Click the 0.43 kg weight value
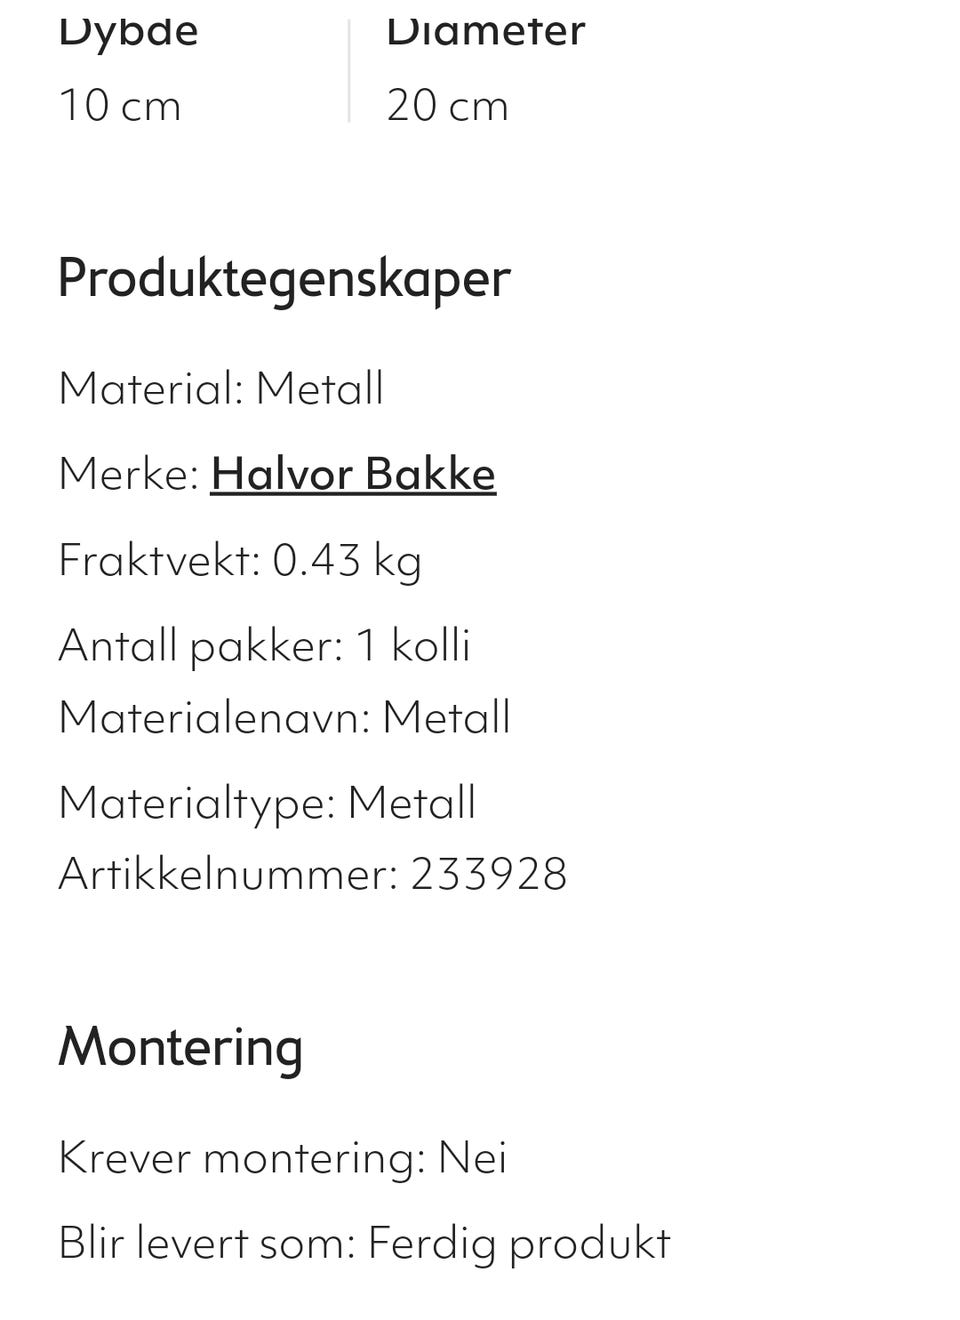Screen dimensions: 960x1320 347,560
